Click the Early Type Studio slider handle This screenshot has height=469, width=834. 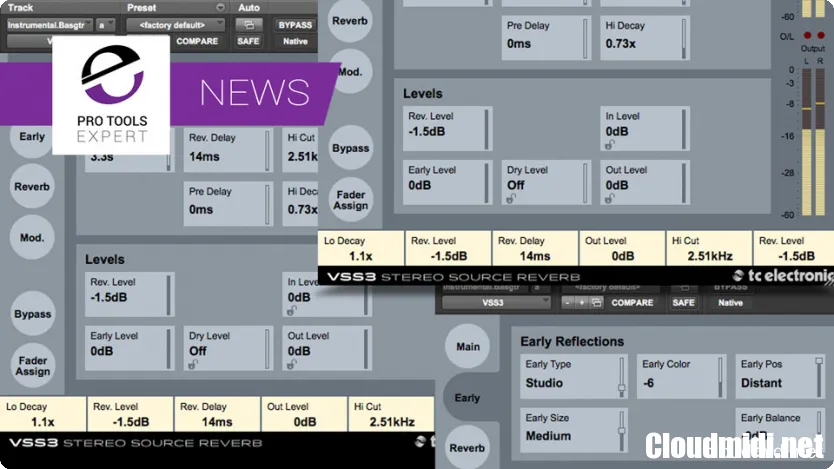(x=621, y=387)
